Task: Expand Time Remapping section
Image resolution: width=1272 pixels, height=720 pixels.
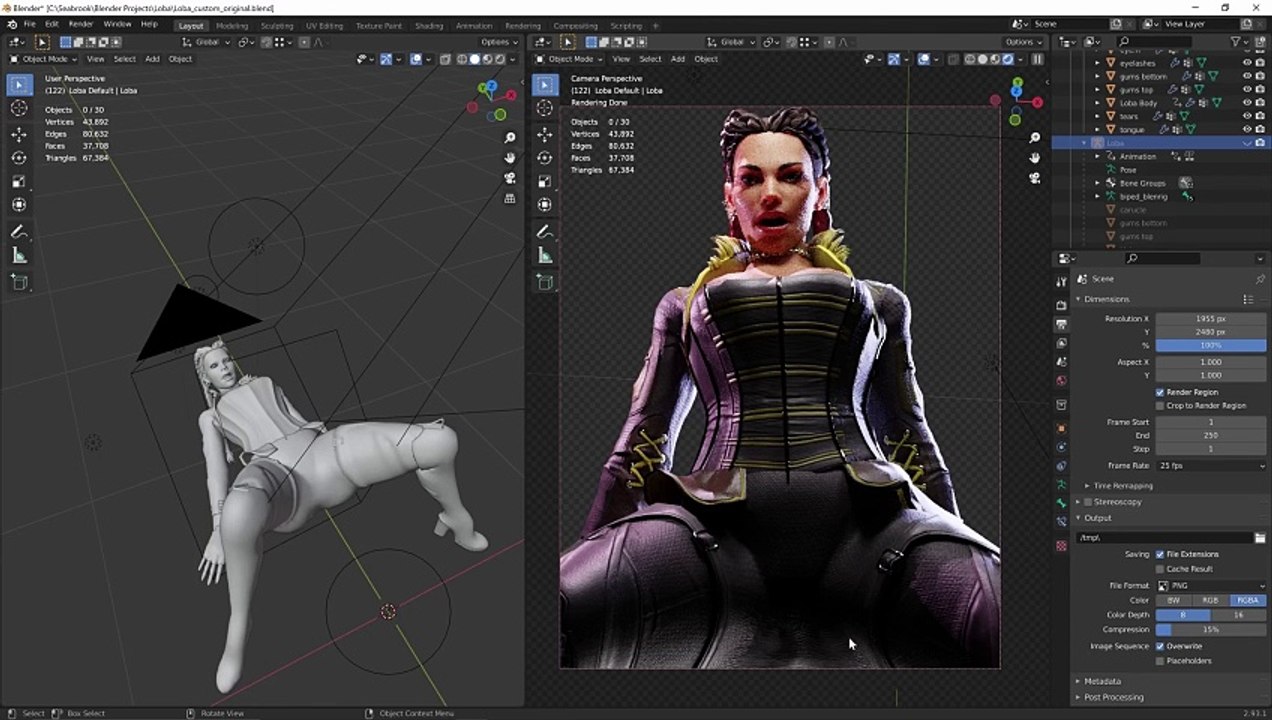Action: pyautogui.click(x=1123, y=485)
